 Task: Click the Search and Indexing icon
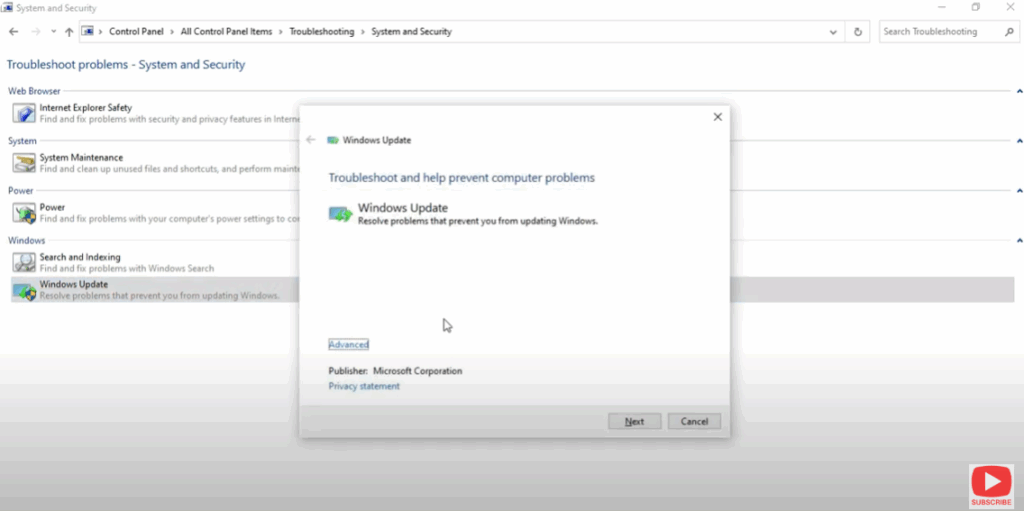[x=24, y=262]
